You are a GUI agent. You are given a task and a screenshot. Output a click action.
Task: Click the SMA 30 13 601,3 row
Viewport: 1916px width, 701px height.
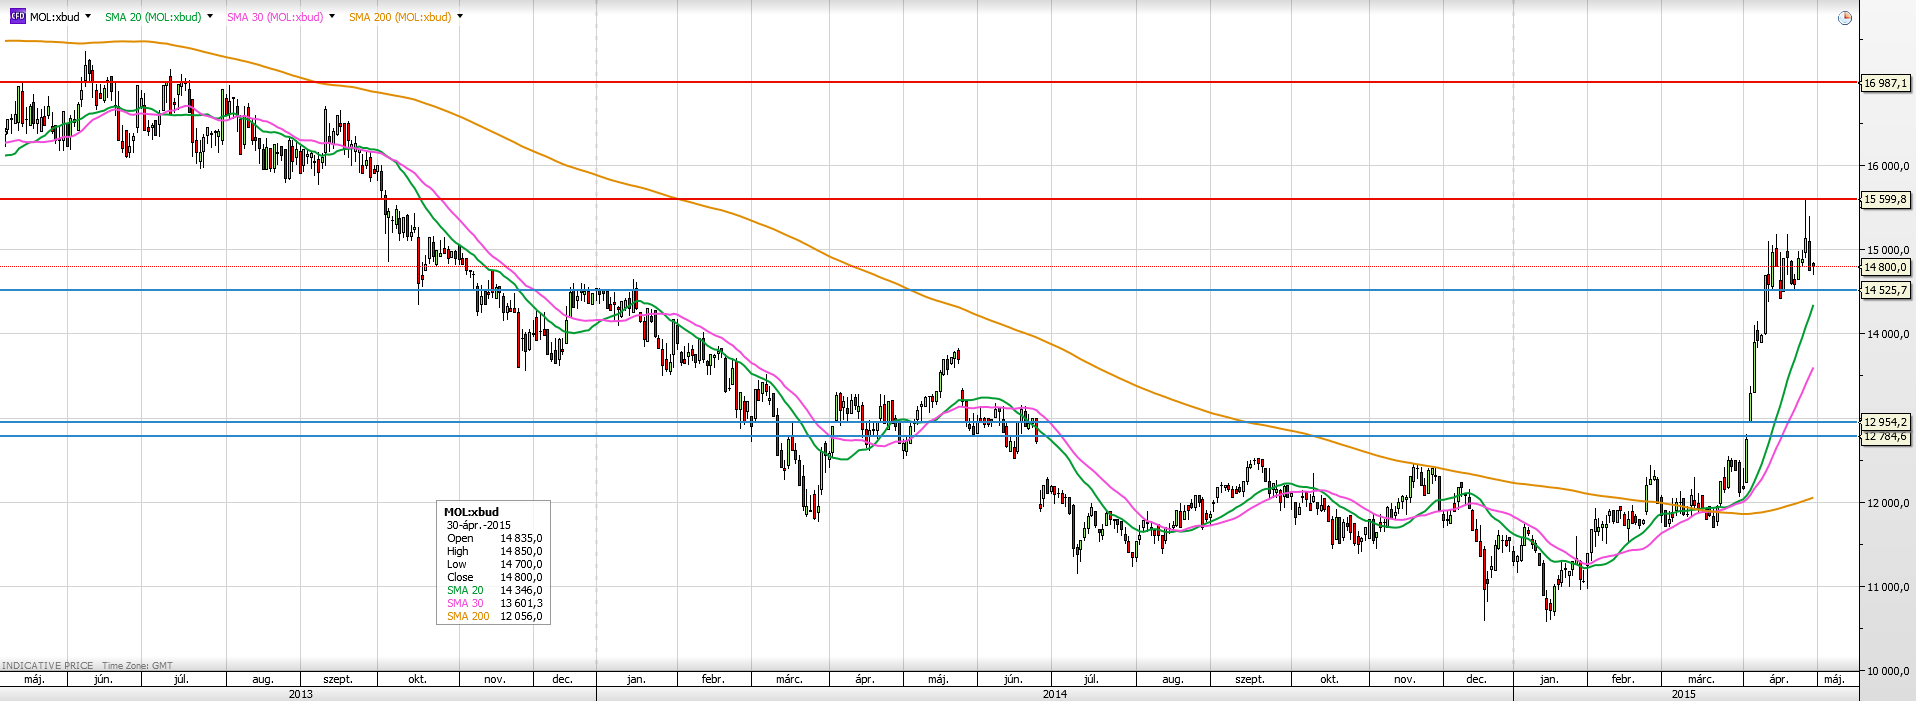[494, 603]
